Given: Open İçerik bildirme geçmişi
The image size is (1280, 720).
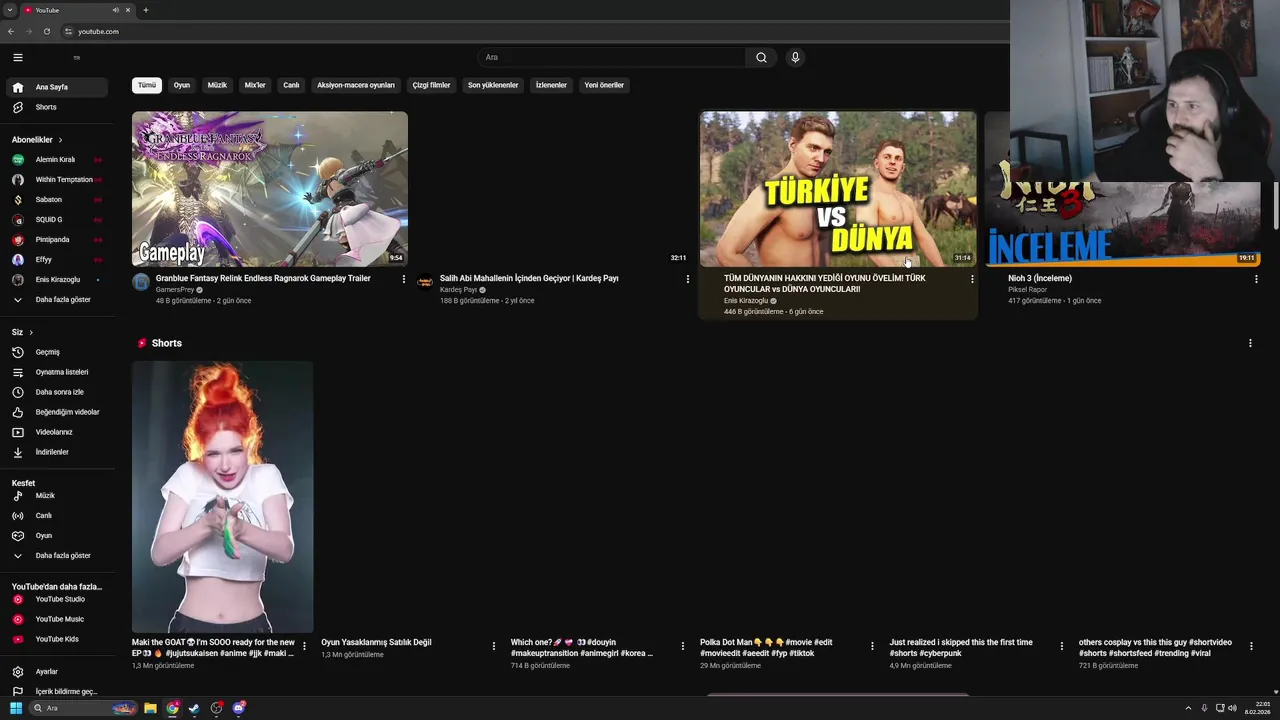Looking at the screenshot, I should (x=57, y=692).
